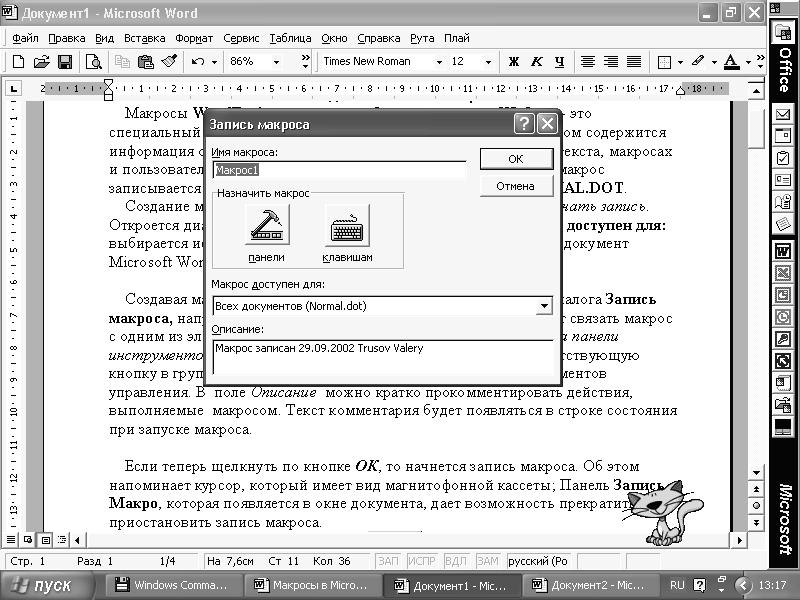
Task: Open the Zoom 86% dropdown
Action: tap(277, 62)
